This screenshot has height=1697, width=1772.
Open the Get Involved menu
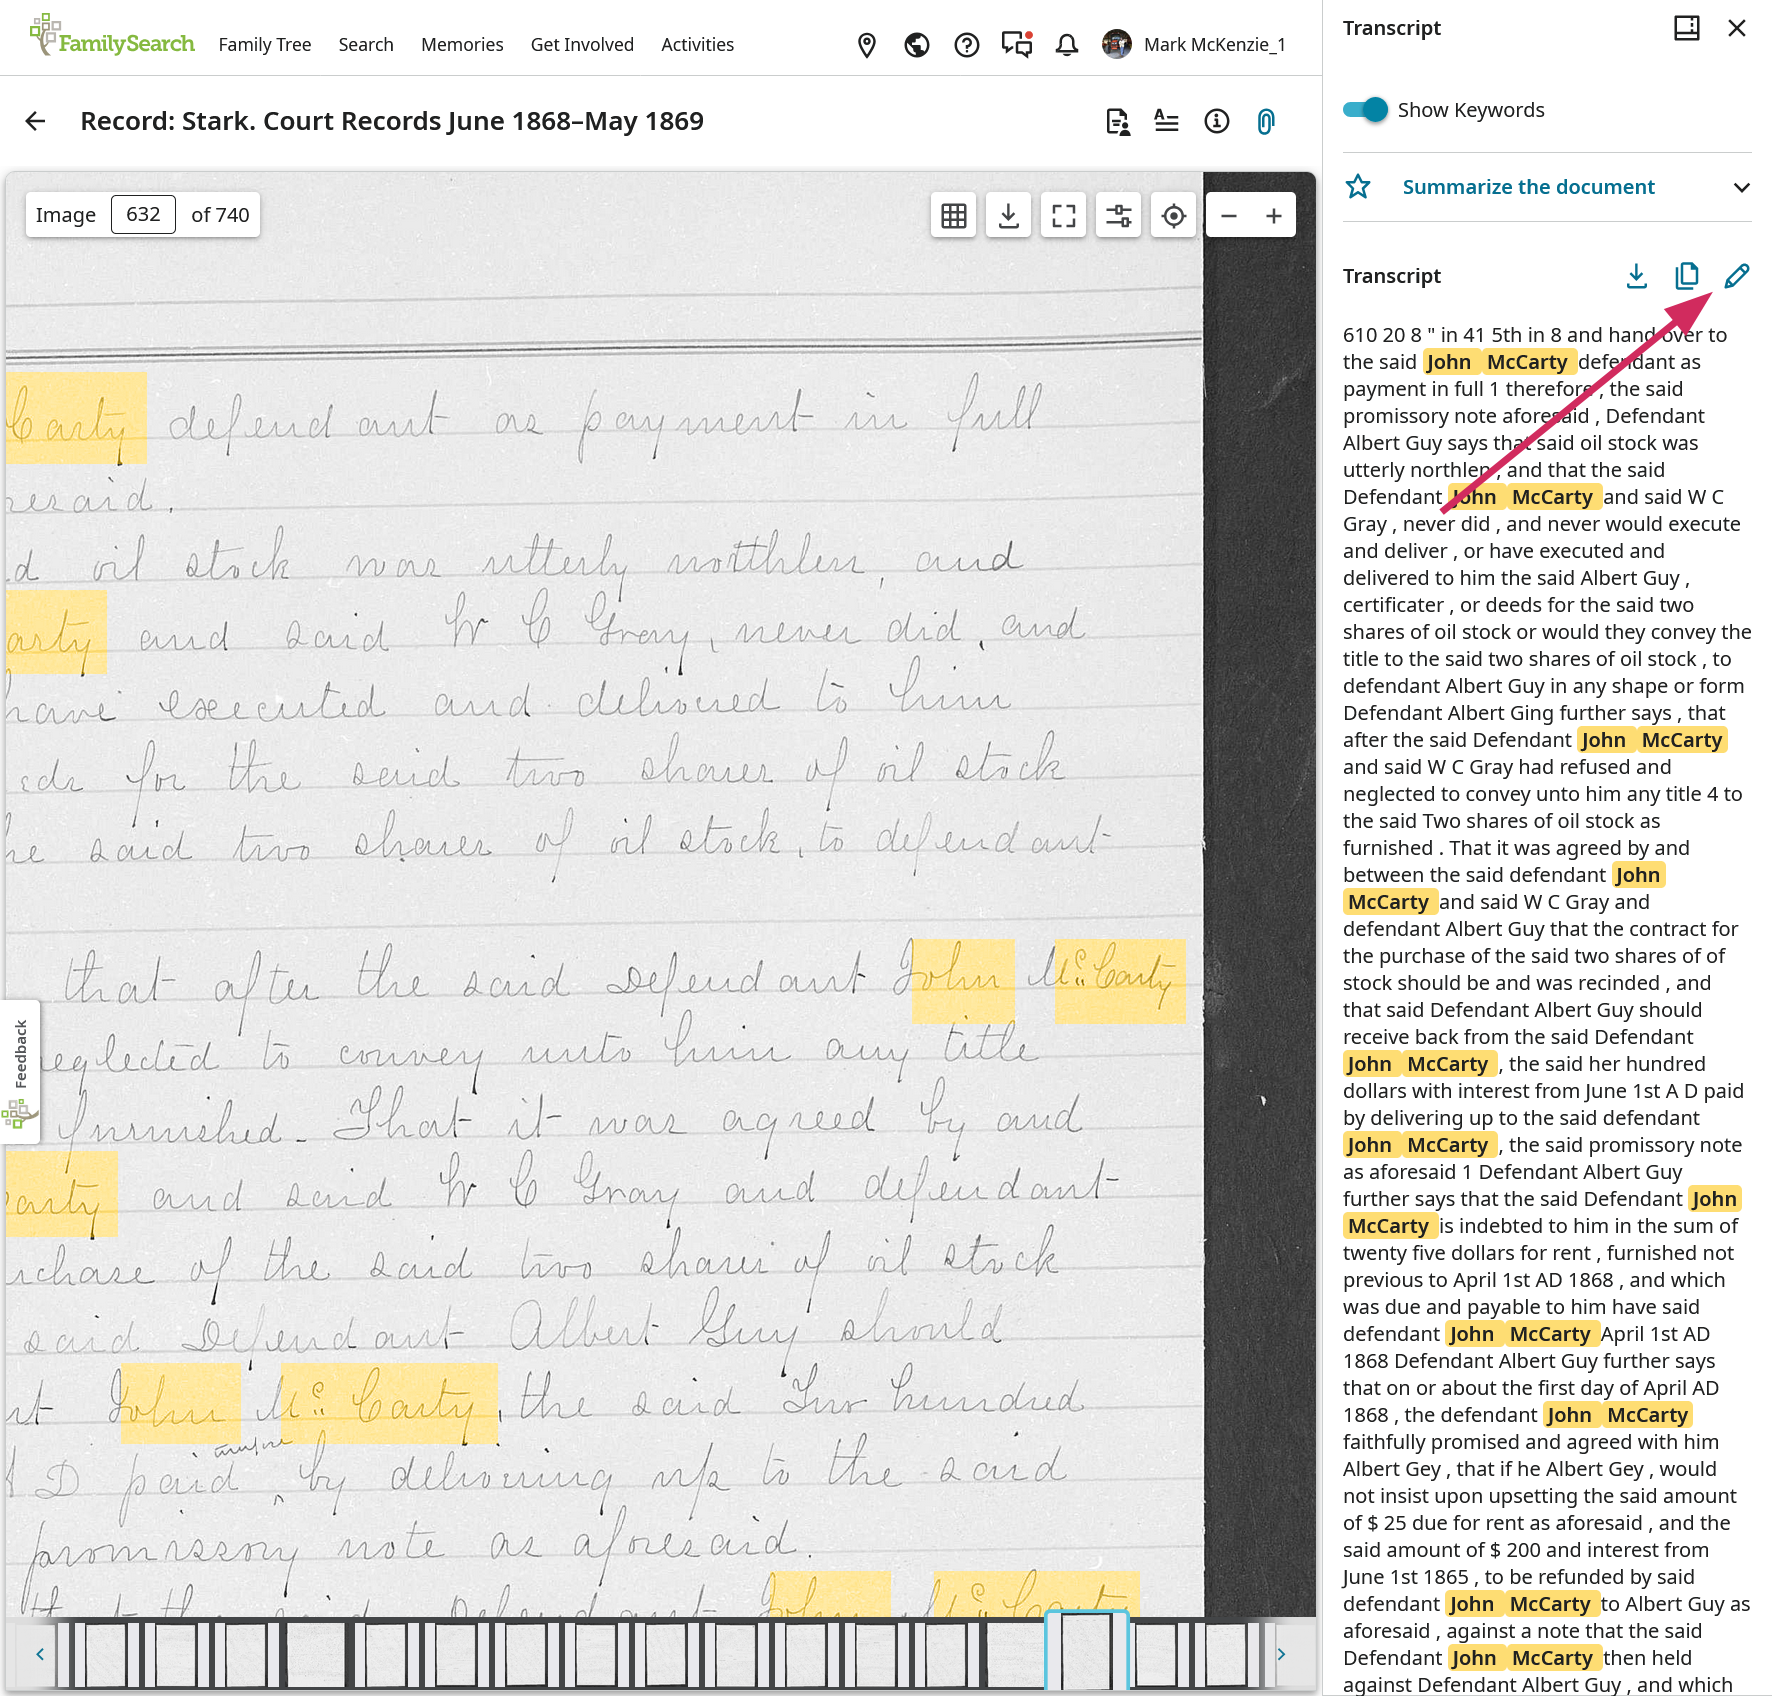tap(582, 45)
